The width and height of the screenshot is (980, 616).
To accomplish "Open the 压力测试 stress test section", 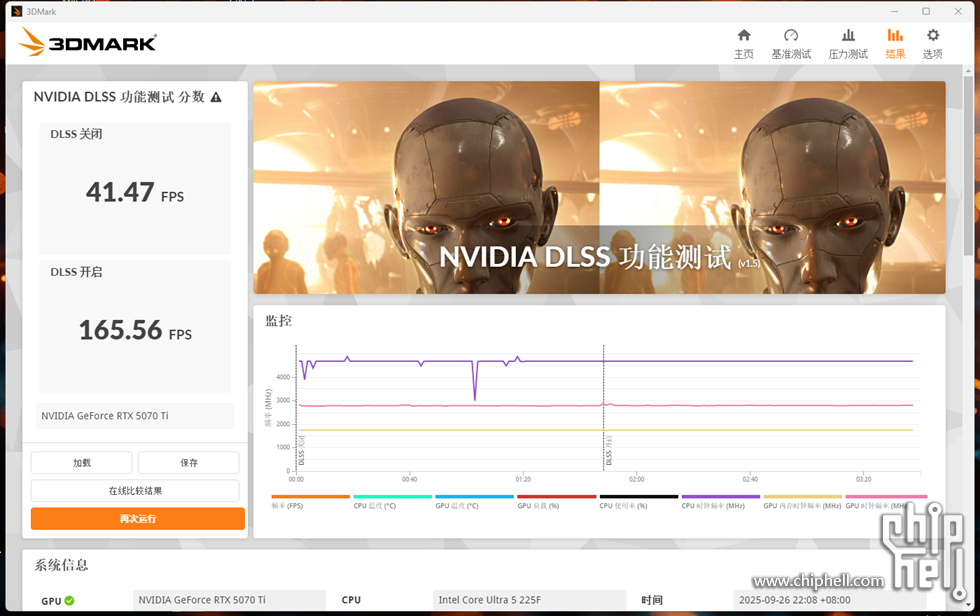I will 848,44.
